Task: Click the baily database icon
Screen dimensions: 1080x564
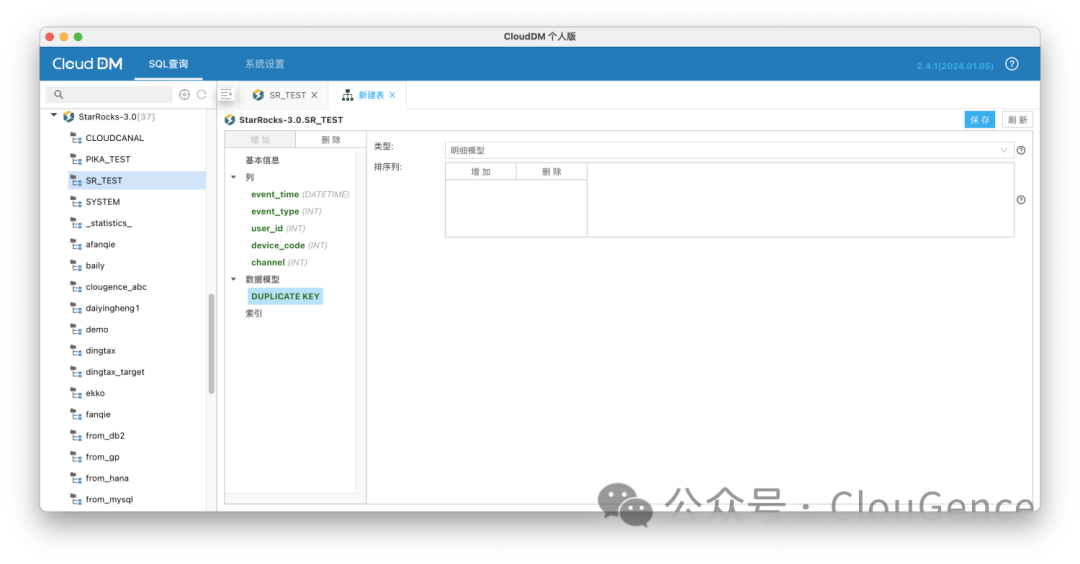Action: pos(76,266)
